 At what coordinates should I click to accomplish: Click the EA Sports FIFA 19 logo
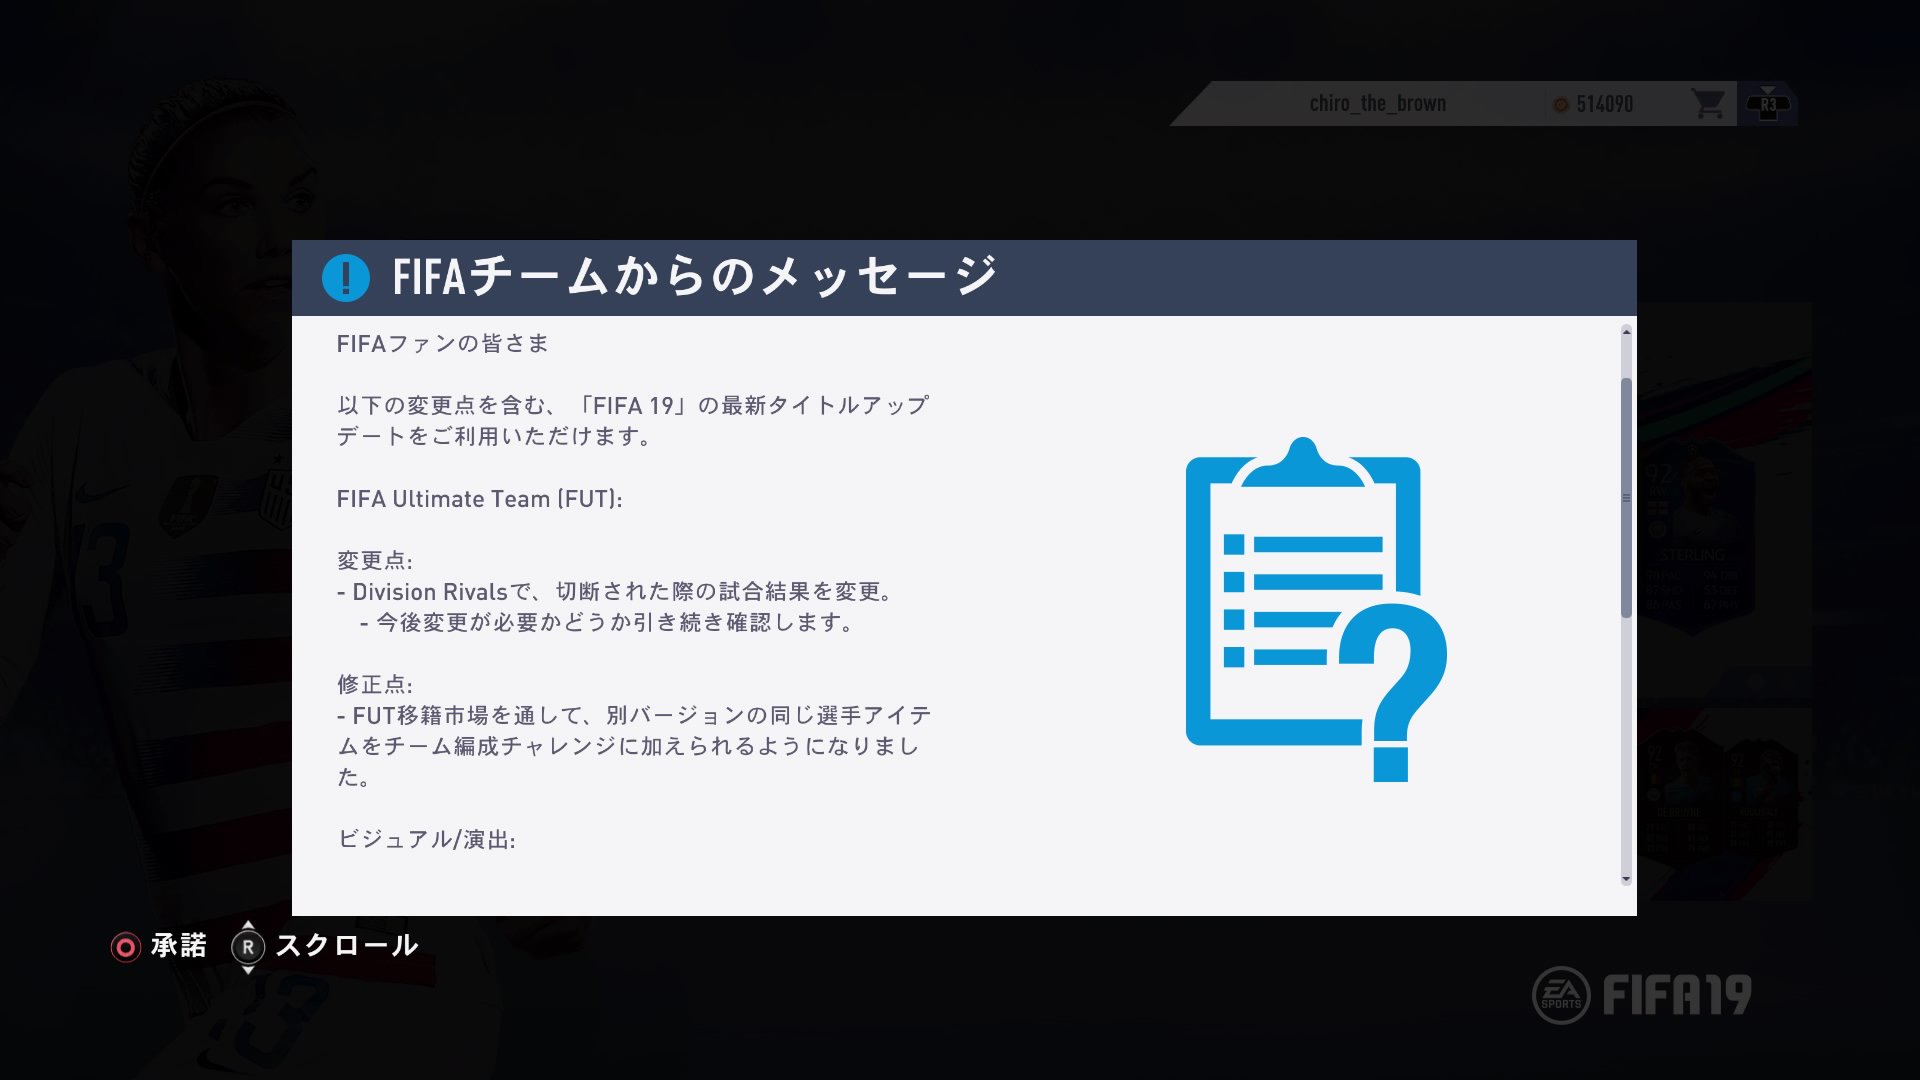pos(1642,995)
